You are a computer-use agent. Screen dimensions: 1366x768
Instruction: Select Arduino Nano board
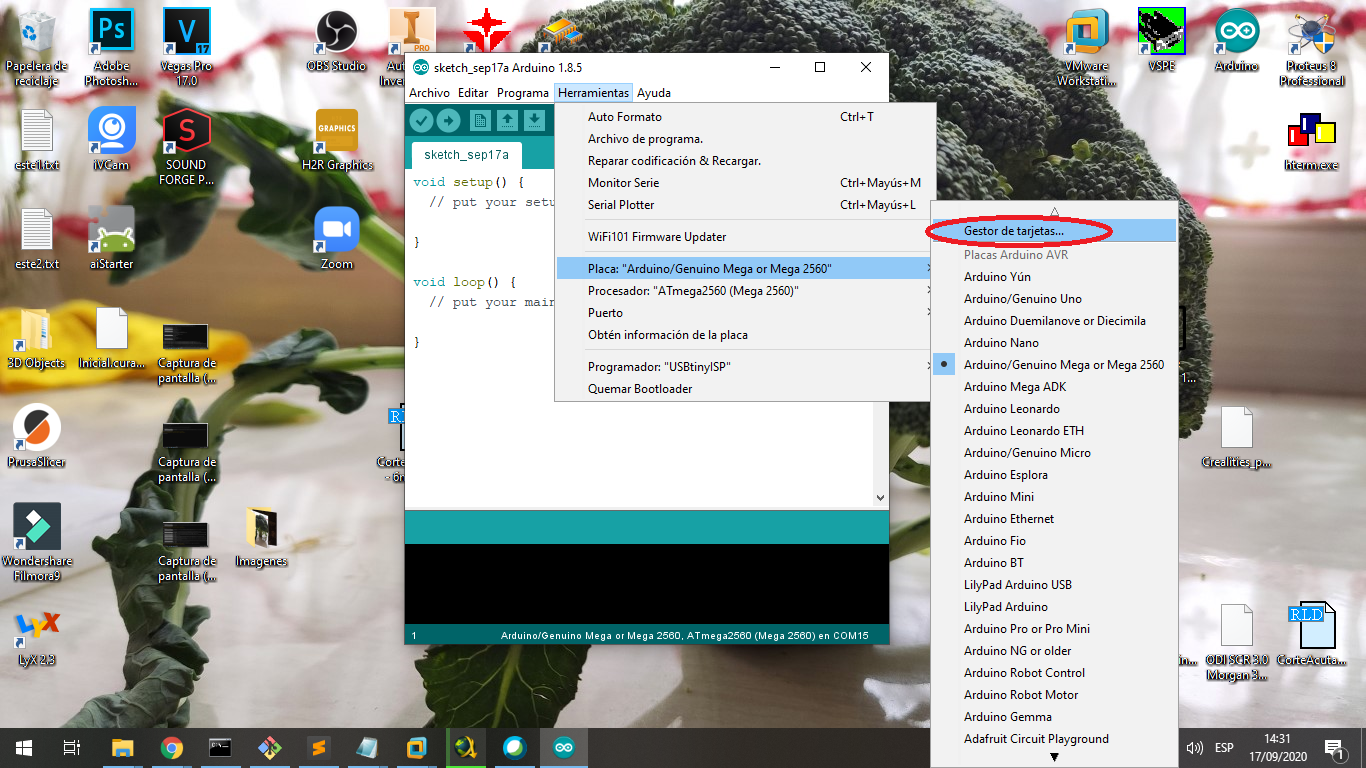point(1054,343)
